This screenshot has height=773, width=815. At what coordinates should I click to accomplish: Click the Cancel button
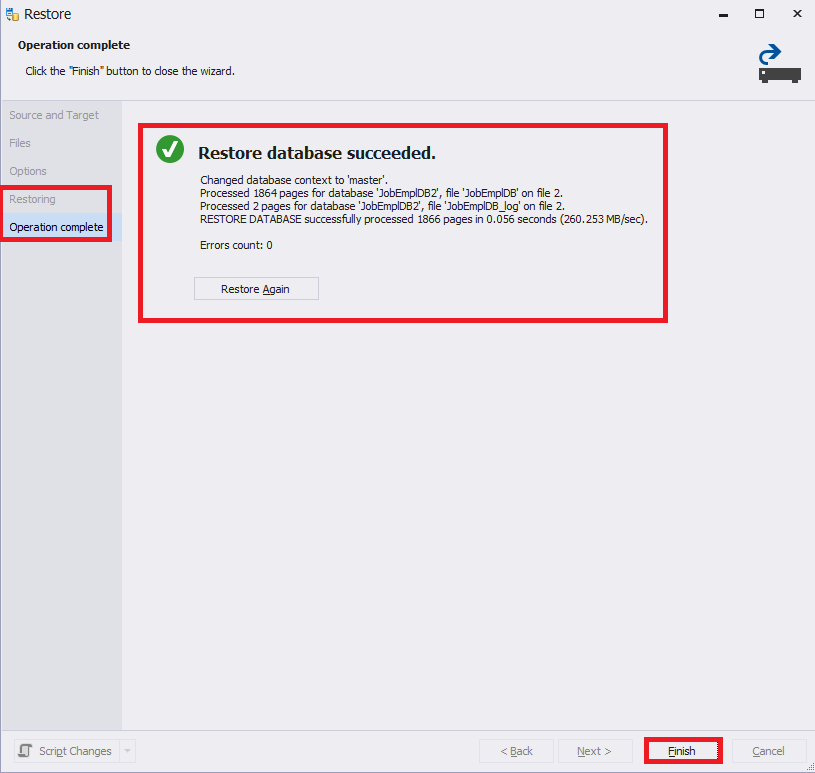[768, 751]
